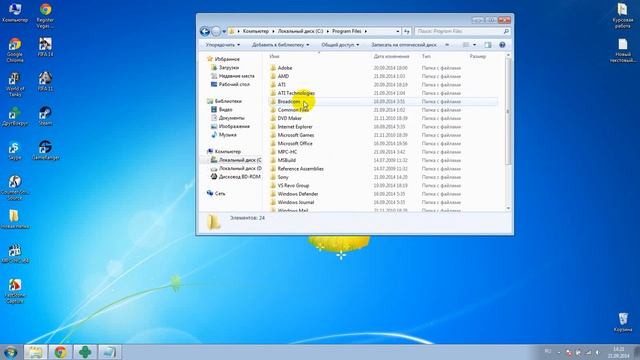This screenshot has height=360, width=640.
Task: Click the MPC-HC x64 desktop icon
Action: click(x=15, y=254)
